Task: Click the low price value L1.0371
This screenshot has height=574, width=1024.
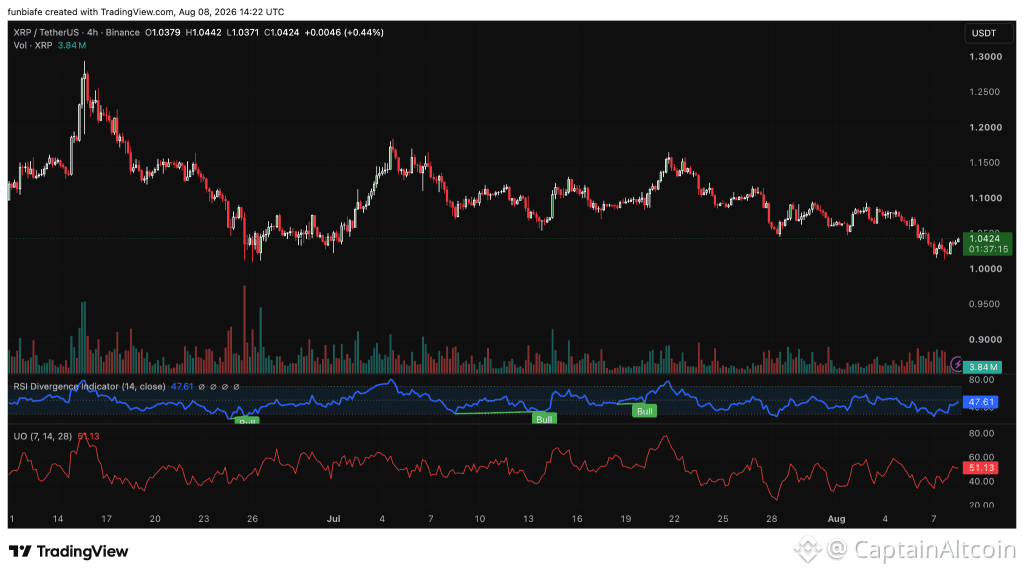Action: pyautogui.click(x=243, y=32)
